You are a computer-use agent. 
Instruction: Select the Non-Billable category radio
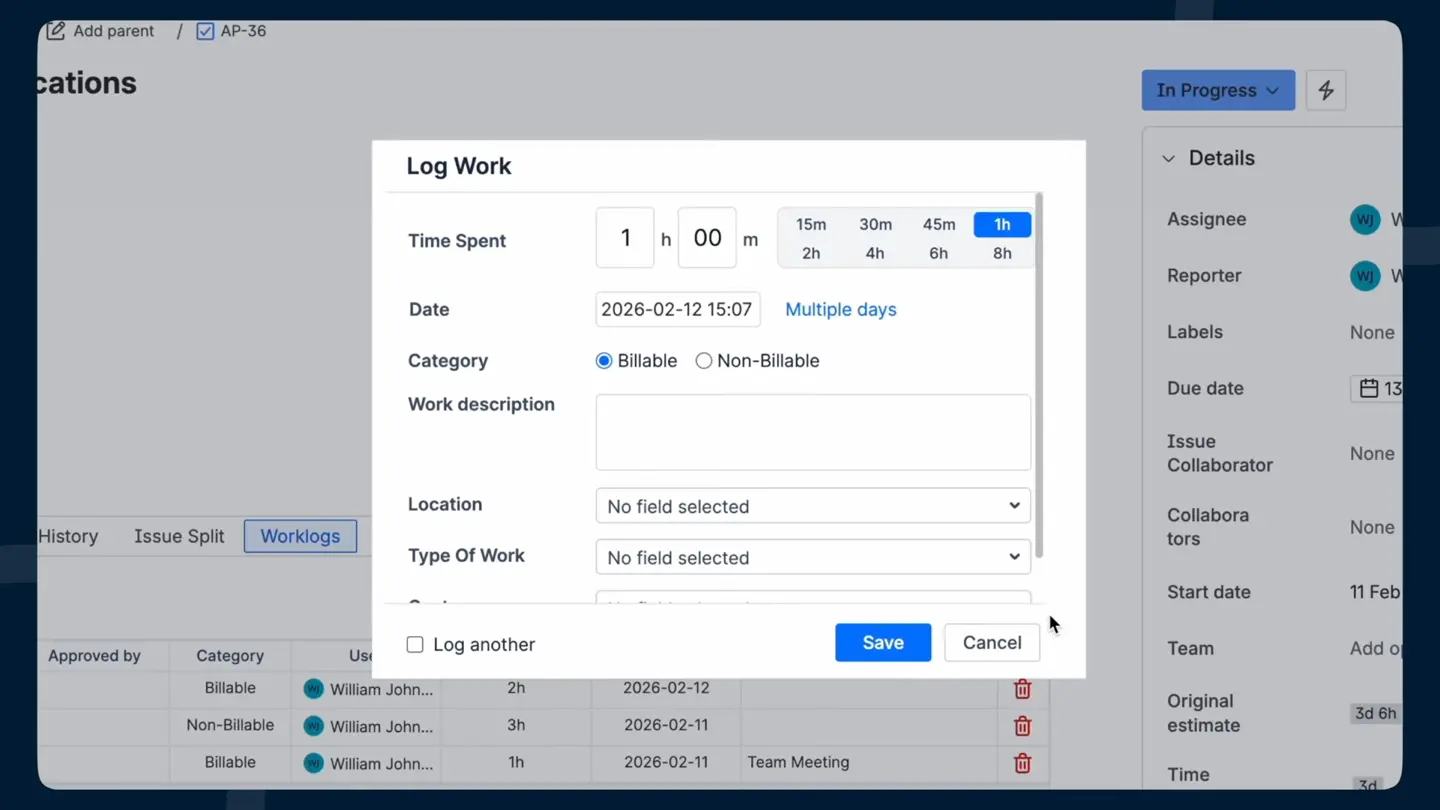704,361
